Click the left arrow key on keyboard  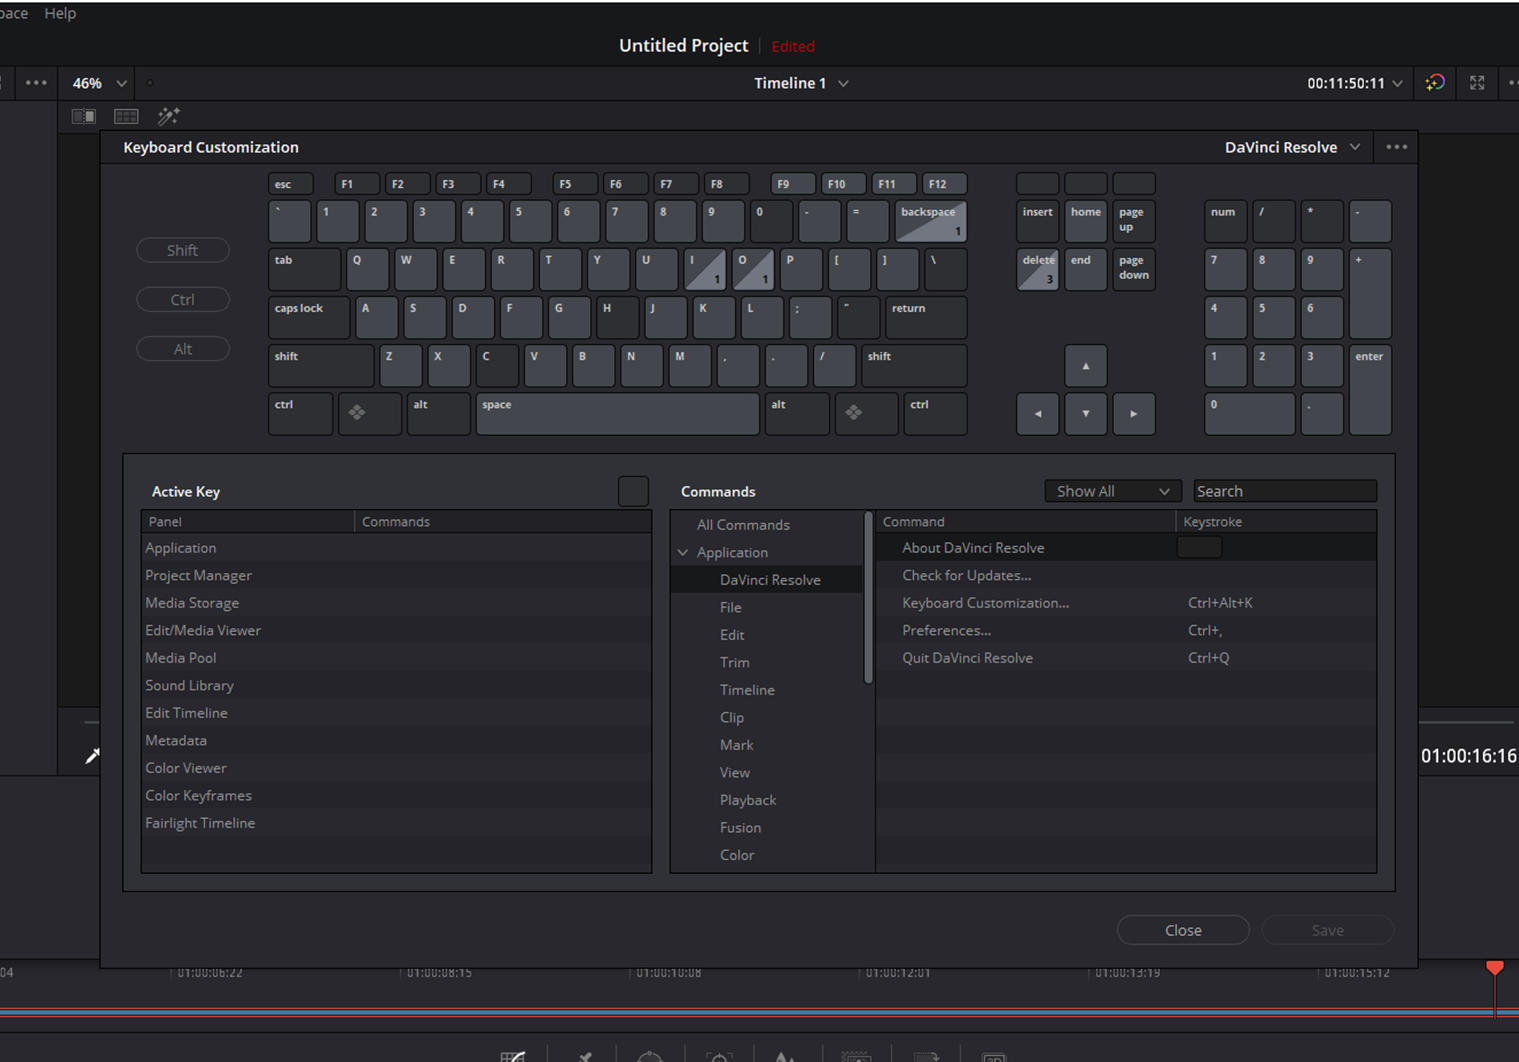(1038, 414)
